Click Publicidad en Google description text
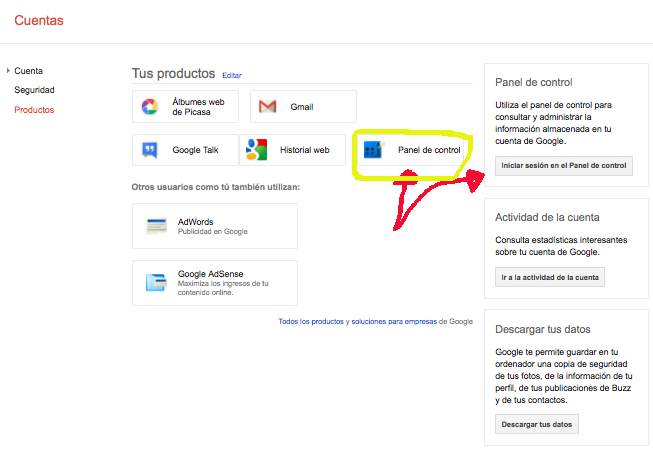The height and width of the screenshot is (452, 653). pyautogui.click(x=212, y=232)
